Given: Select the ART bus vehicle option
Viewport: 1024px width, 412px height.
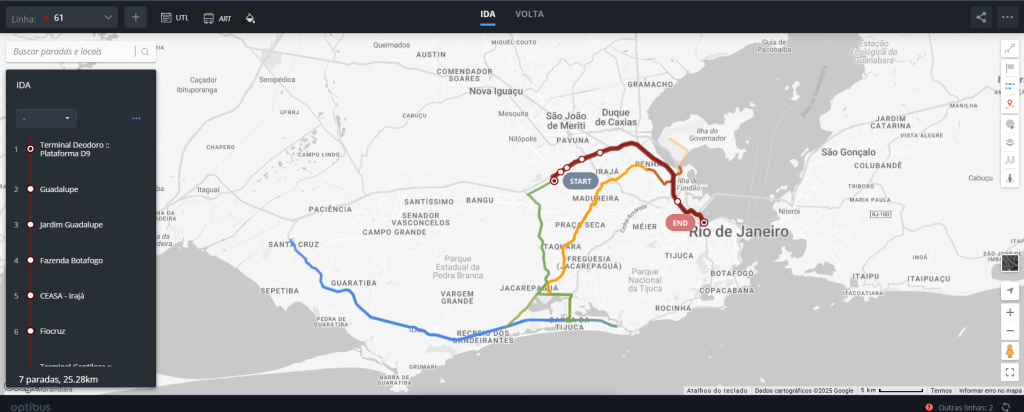Looking at the screenshot, I should click(x=217, y=18).
